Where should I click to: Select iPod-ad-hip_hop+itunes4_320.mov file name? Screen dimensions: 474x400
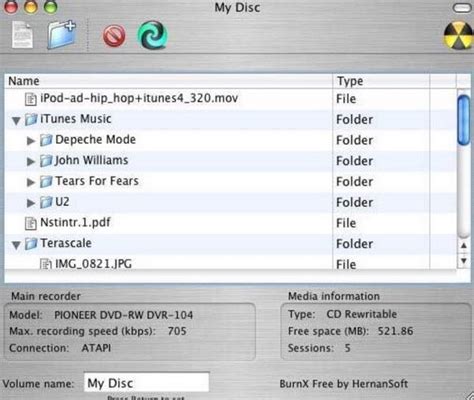pyautogui.click(x=139, y=98)
